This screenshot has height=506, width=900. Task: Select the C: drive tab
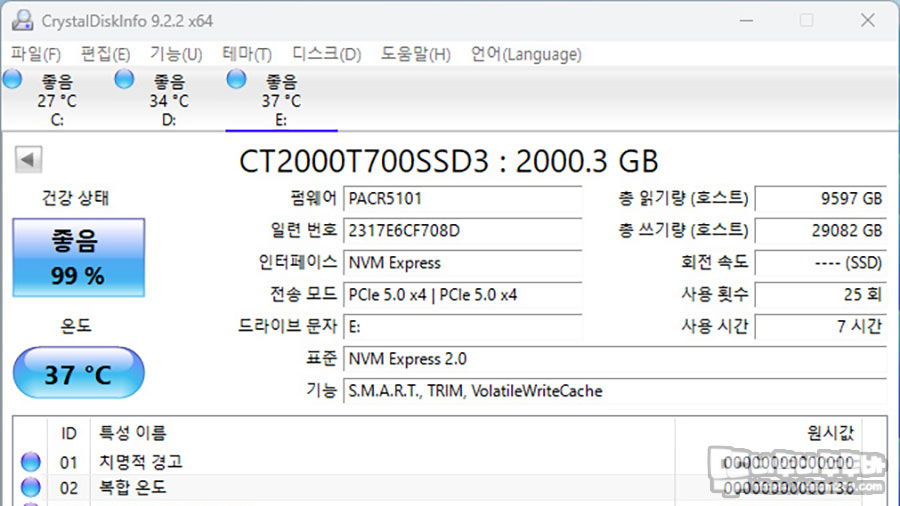tap(56, 100)
